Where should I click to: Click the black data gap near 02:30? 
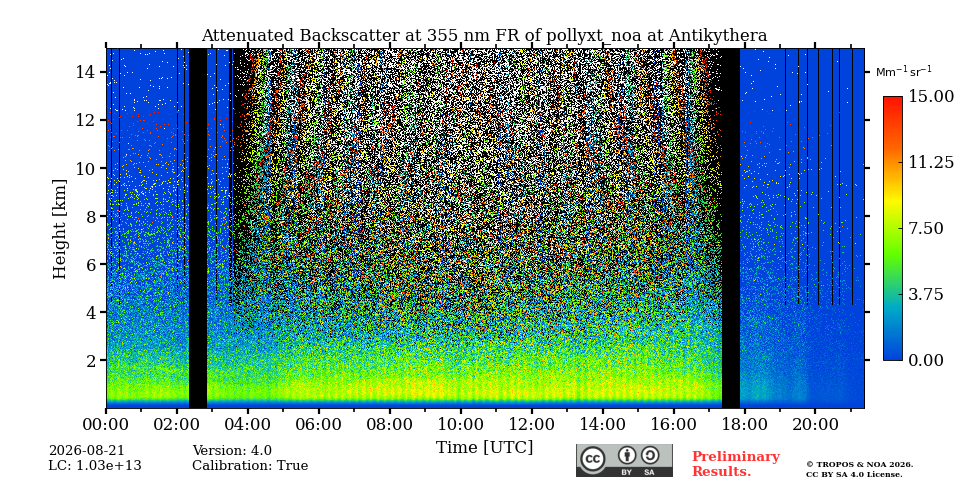[x=198, y=228]
